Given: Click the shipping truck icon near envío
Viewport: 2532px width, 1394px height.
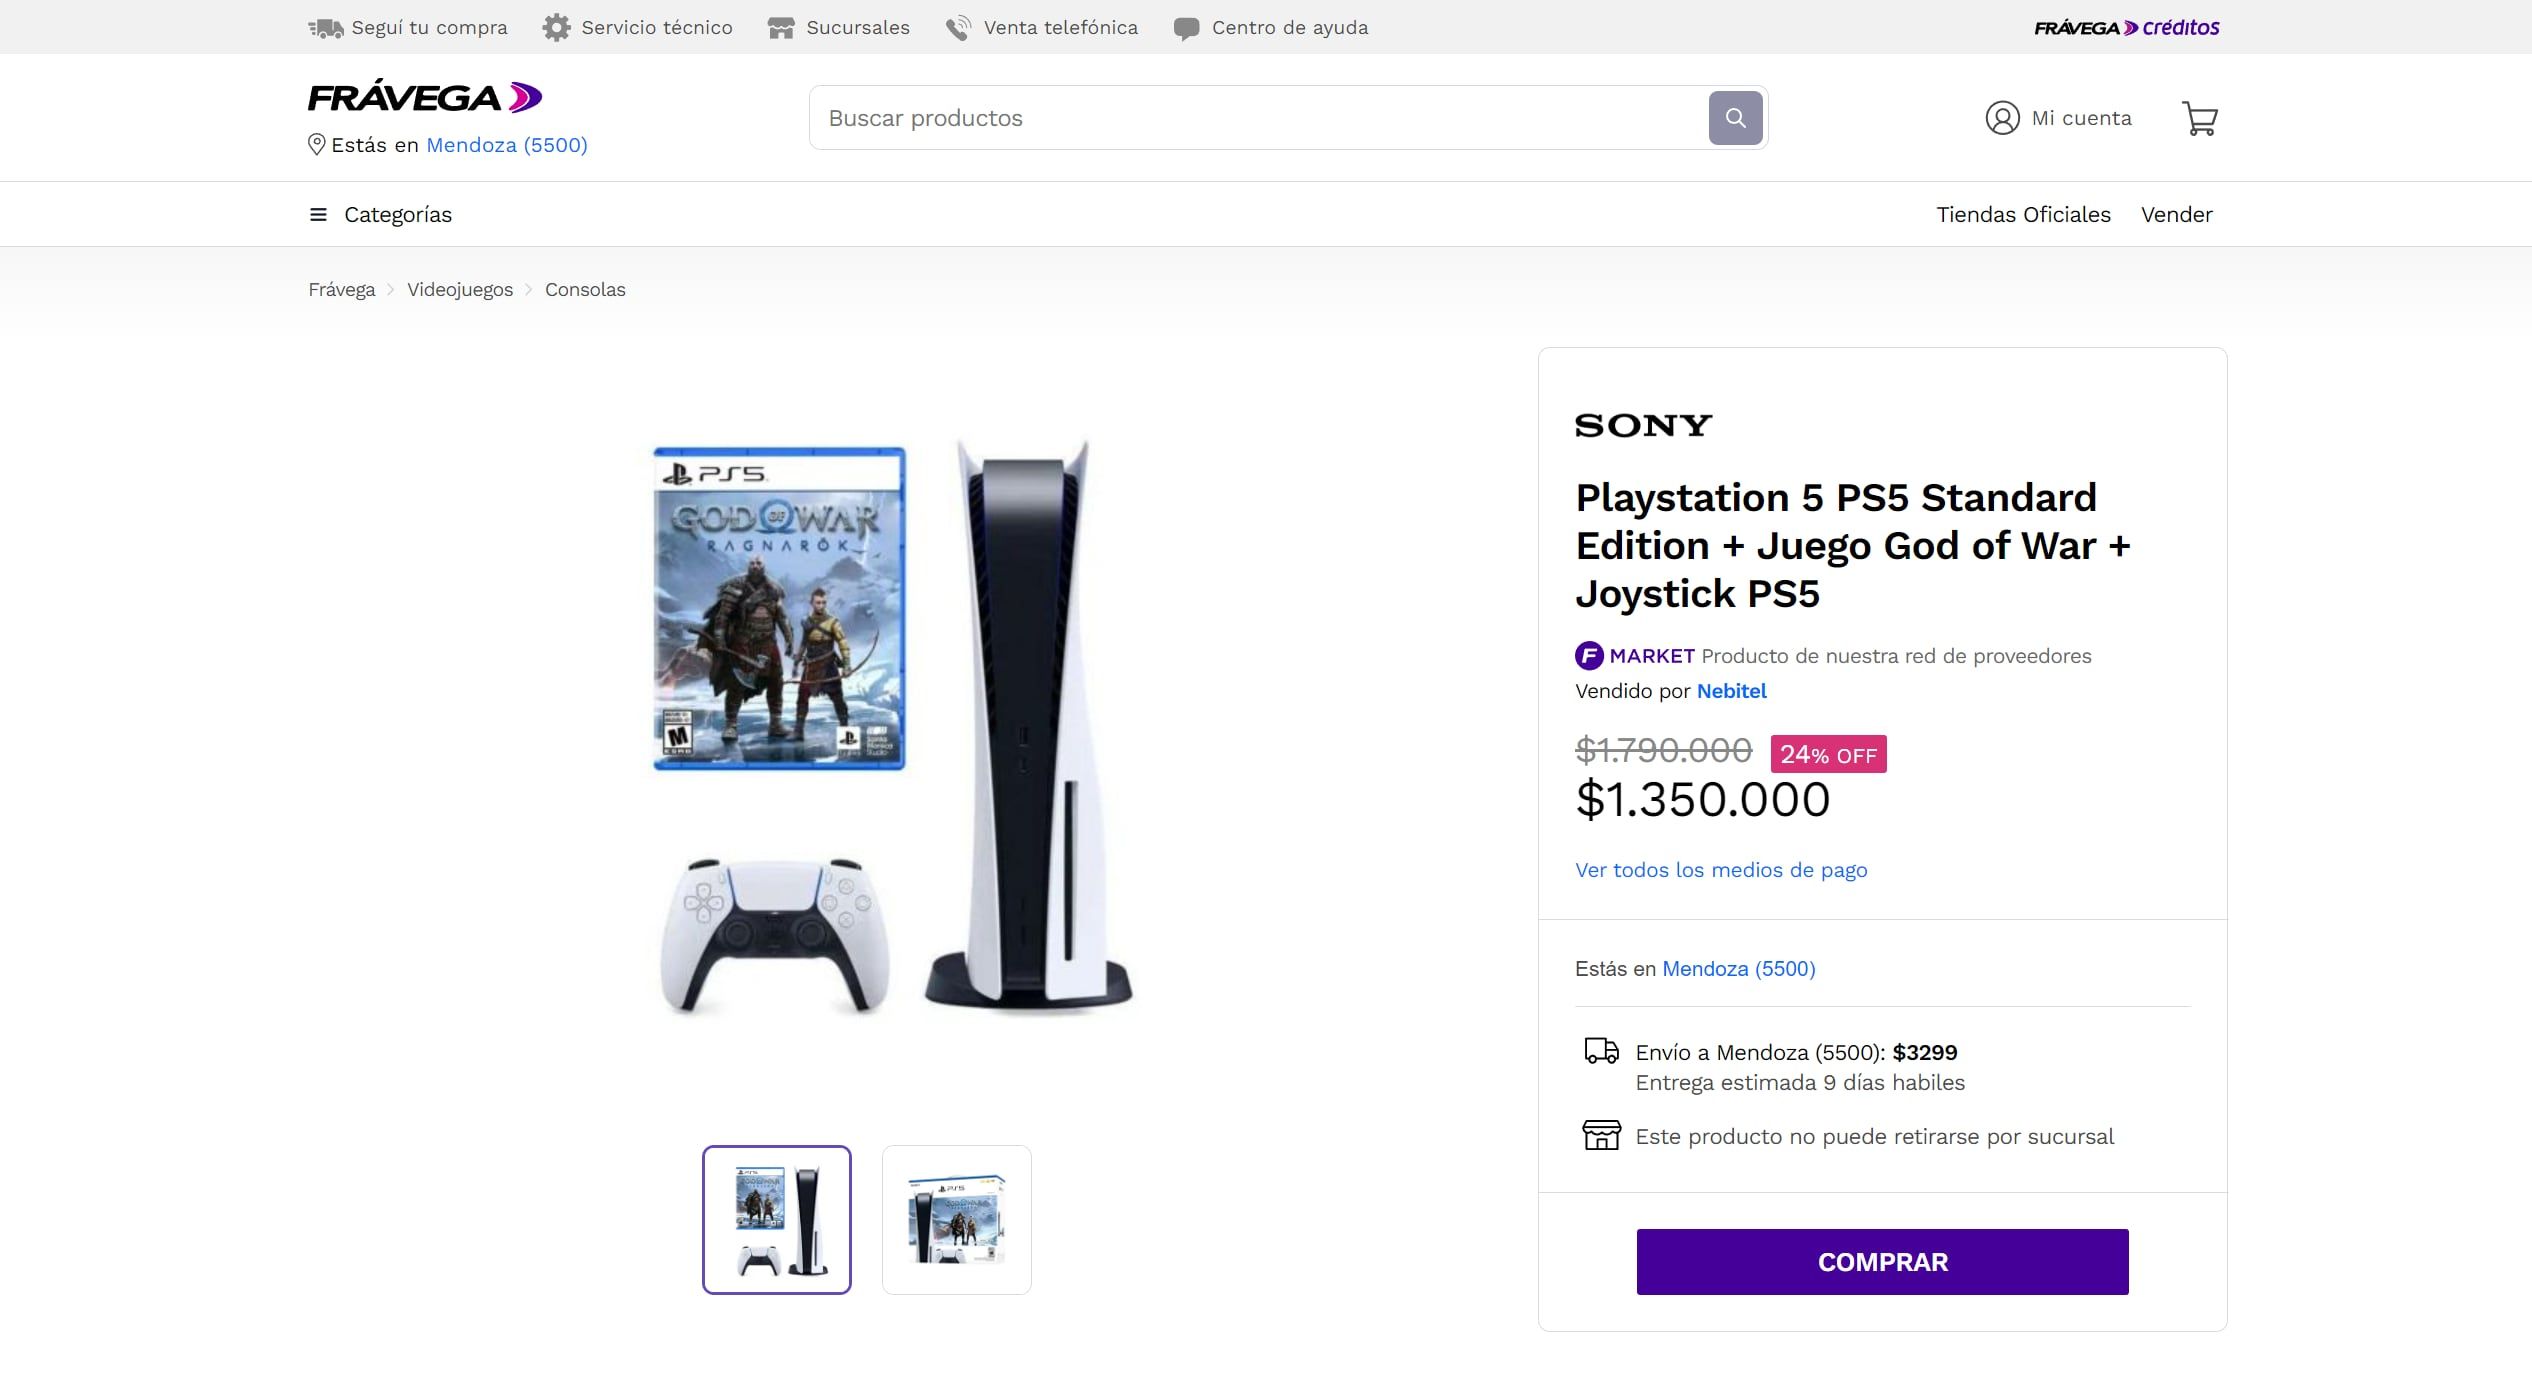Looking at the screenshot, I should [x=1602, y=1051].
